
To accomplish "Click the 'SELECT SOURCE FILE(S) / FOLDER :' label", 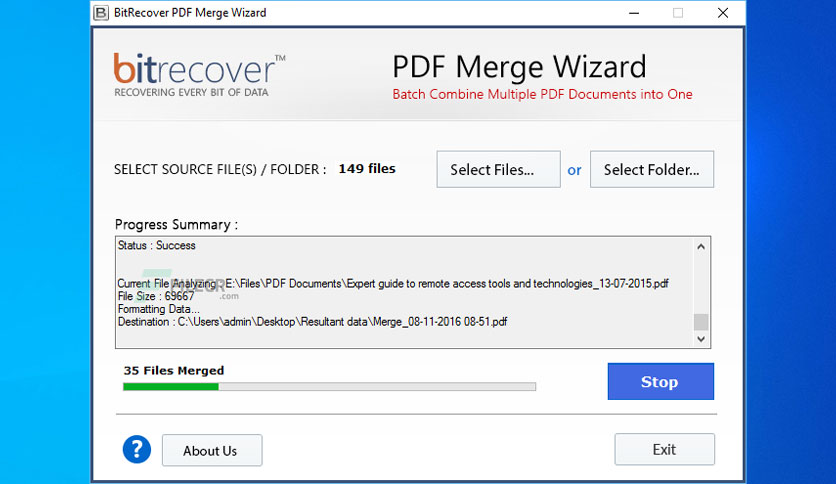I will point(220,170).
